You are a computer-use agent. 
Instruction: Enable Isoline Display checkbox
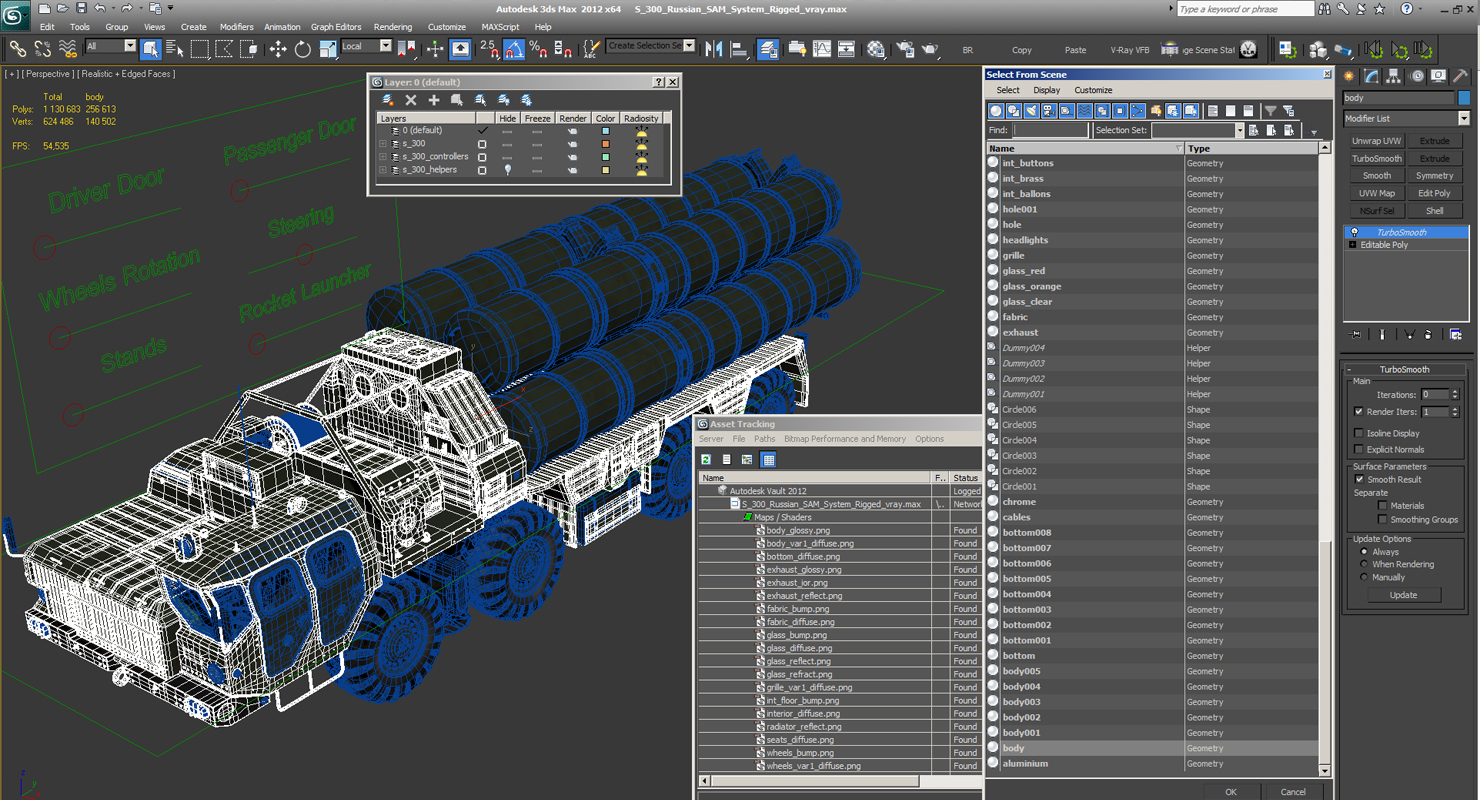(x=1358, y=433)
